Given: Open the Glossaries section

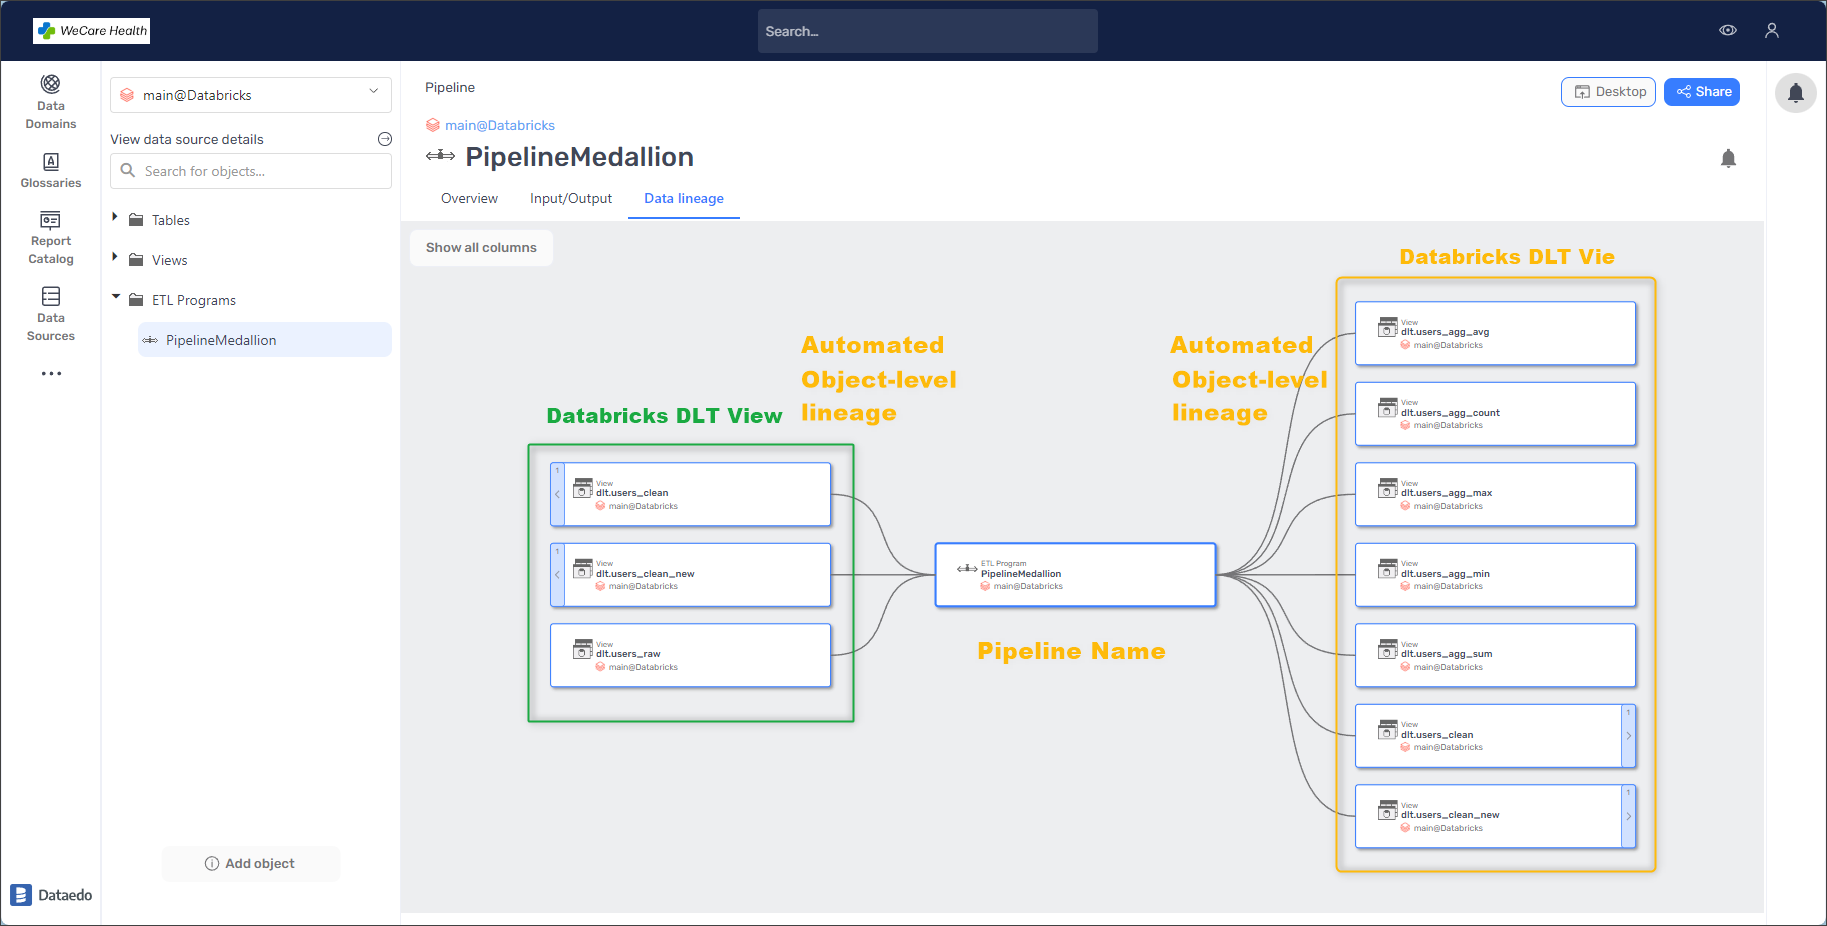Looking at the screenshot, I should [x=50, y=170].
